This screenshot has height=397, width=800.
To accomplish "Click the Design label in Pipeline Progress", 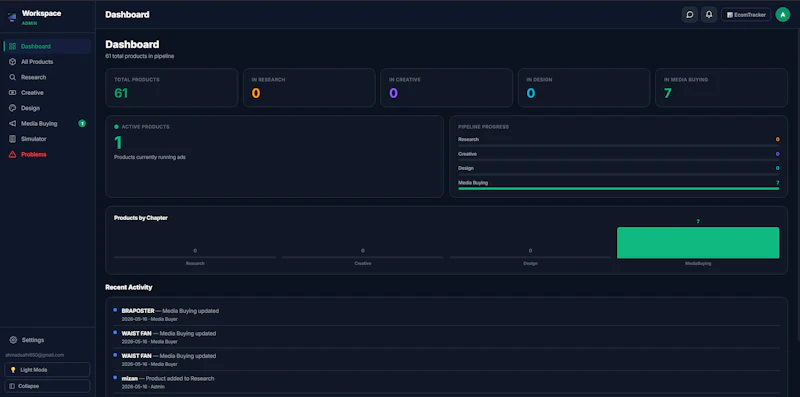I will 466,168.
